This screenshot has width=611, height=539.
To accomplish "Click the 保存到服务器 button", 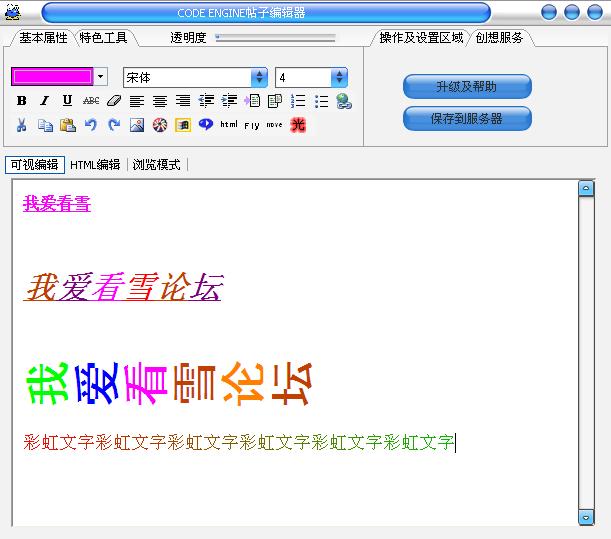I will 467,118.
